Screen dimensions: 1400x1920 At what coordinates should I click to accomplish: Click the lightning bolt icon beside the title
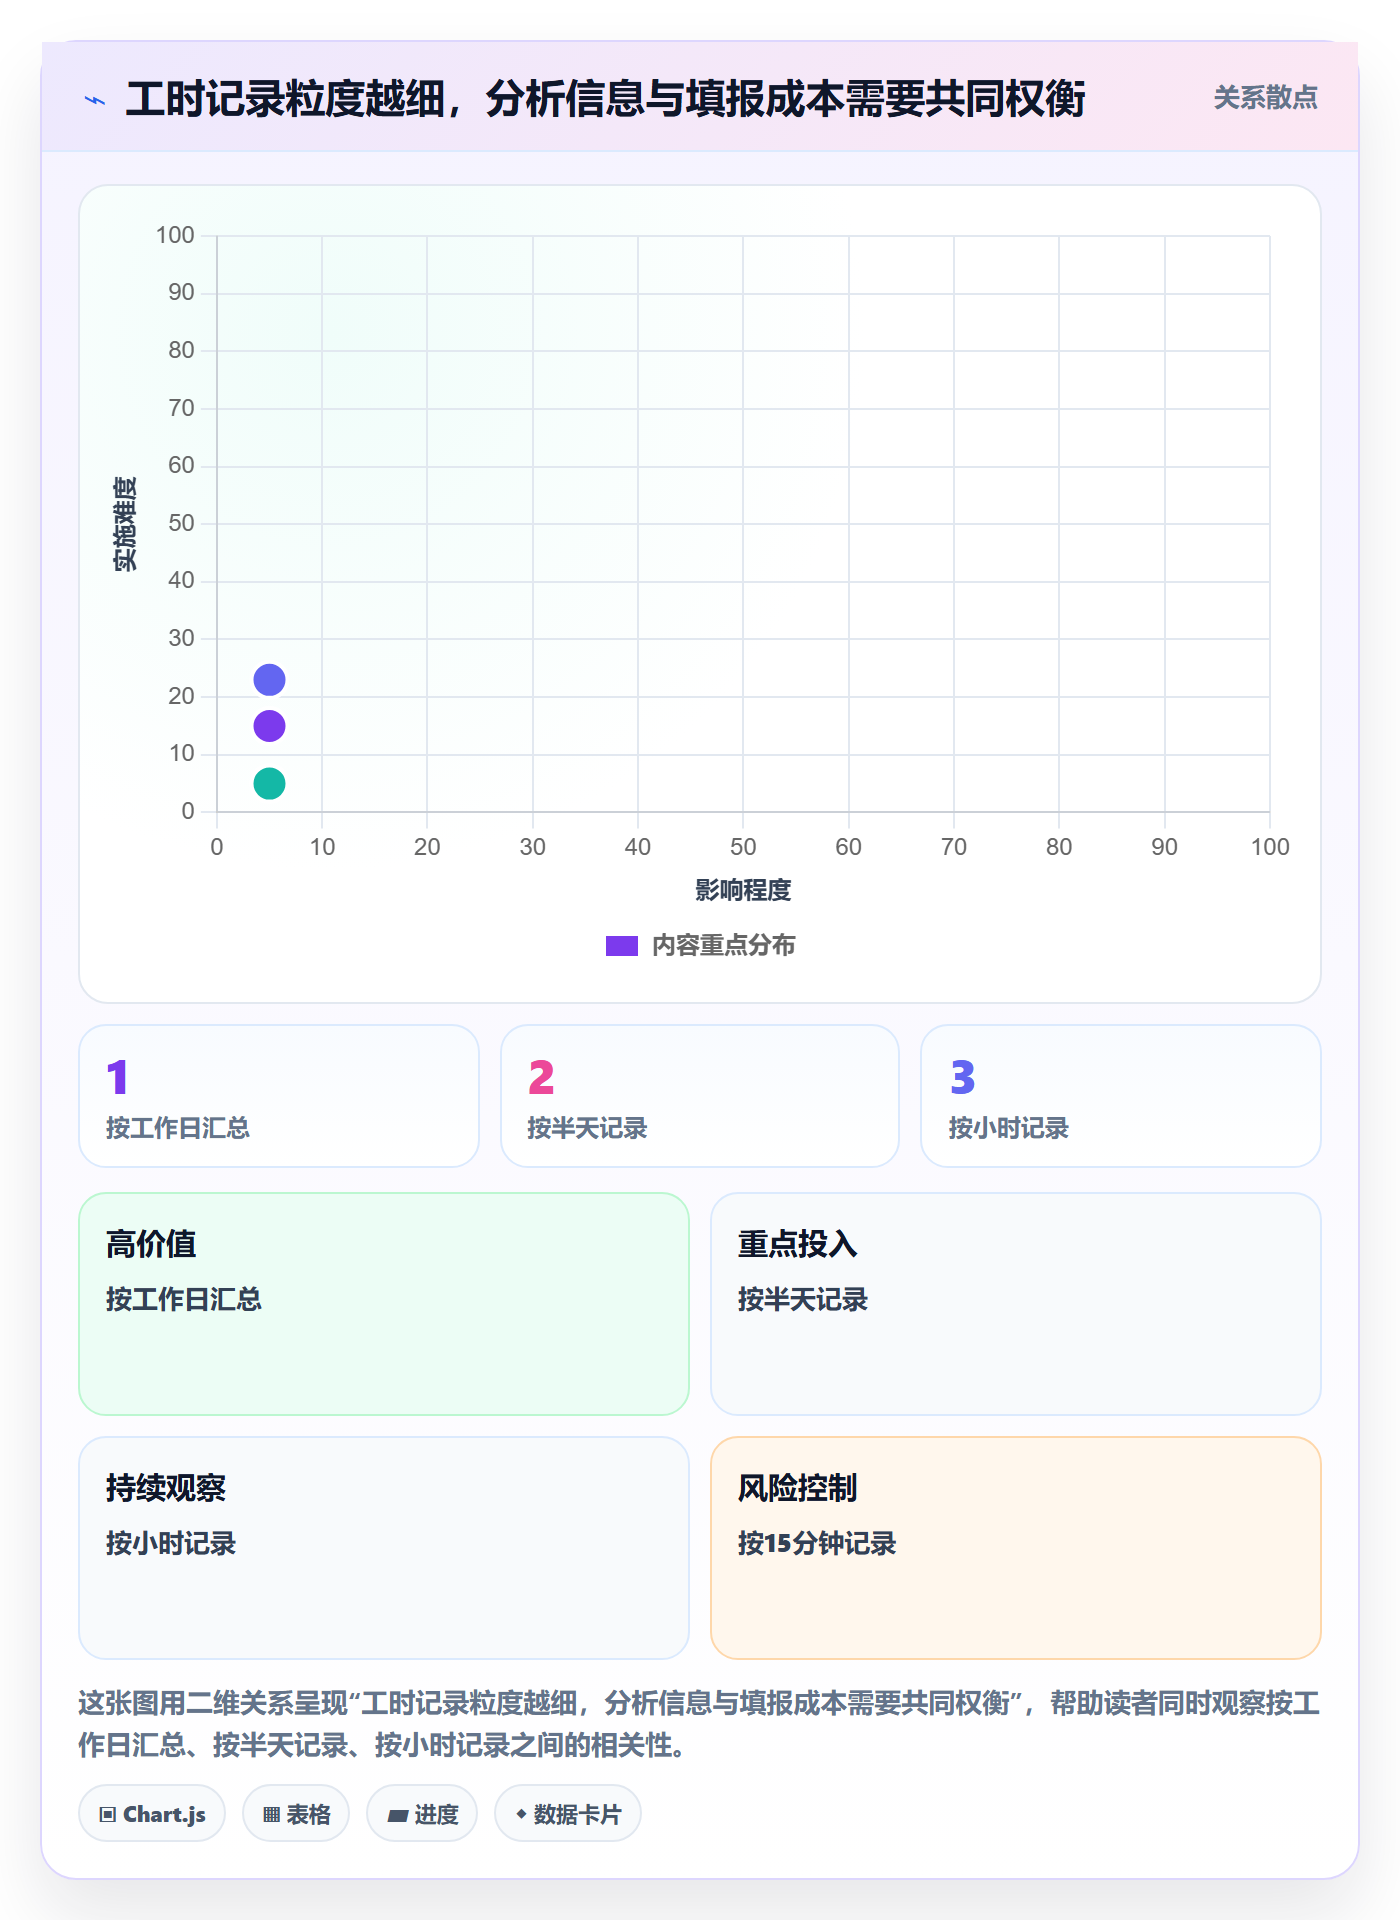(95, 100)
